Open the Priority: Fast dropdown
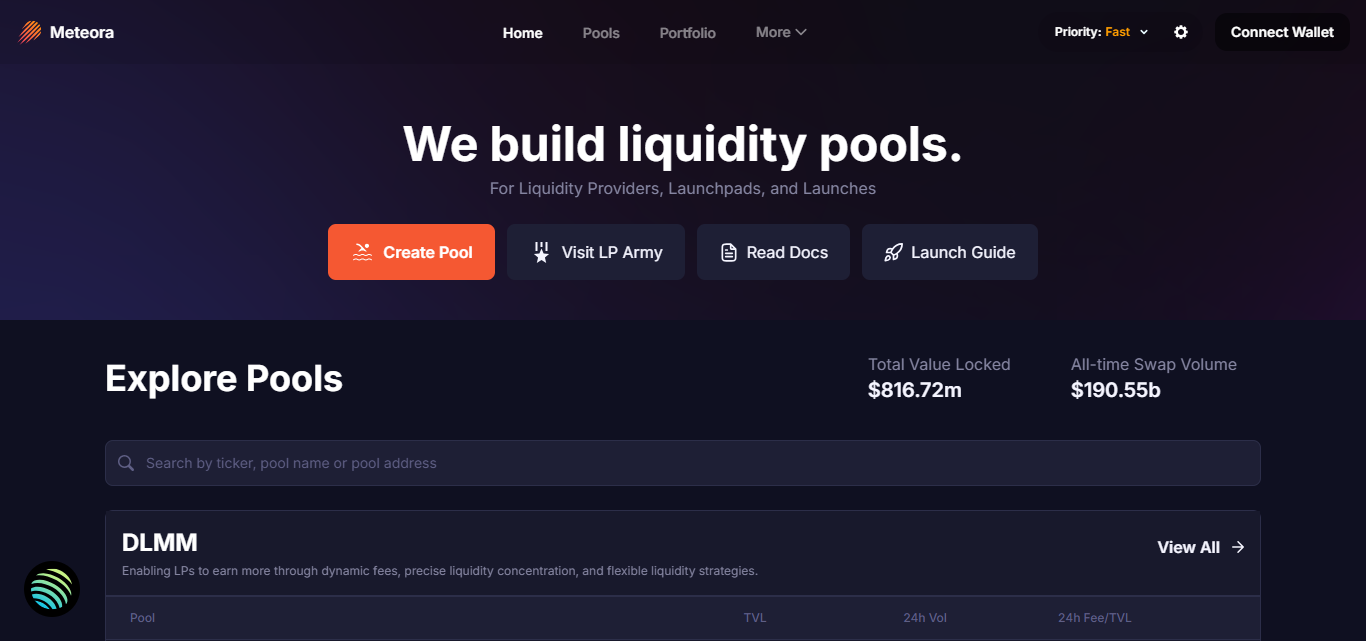Image resolution: width=1366 pixels, height=641 pixels. pyautogui.click(x=1102, y=32)
